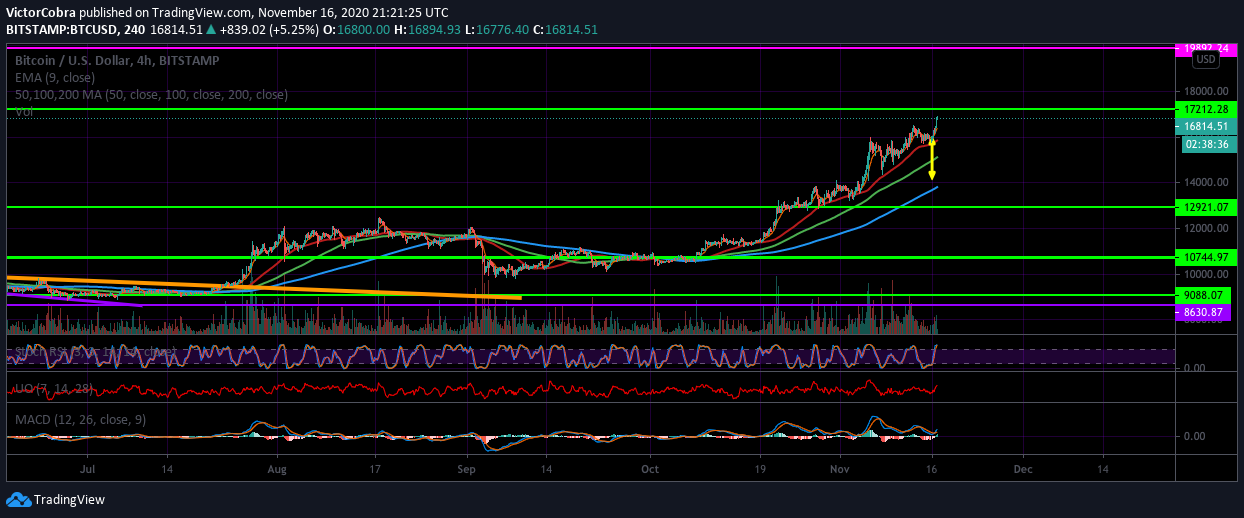1244x518 pixels.
Task: Click the green up-triangle price change icon
Action: tap(213, 29)
